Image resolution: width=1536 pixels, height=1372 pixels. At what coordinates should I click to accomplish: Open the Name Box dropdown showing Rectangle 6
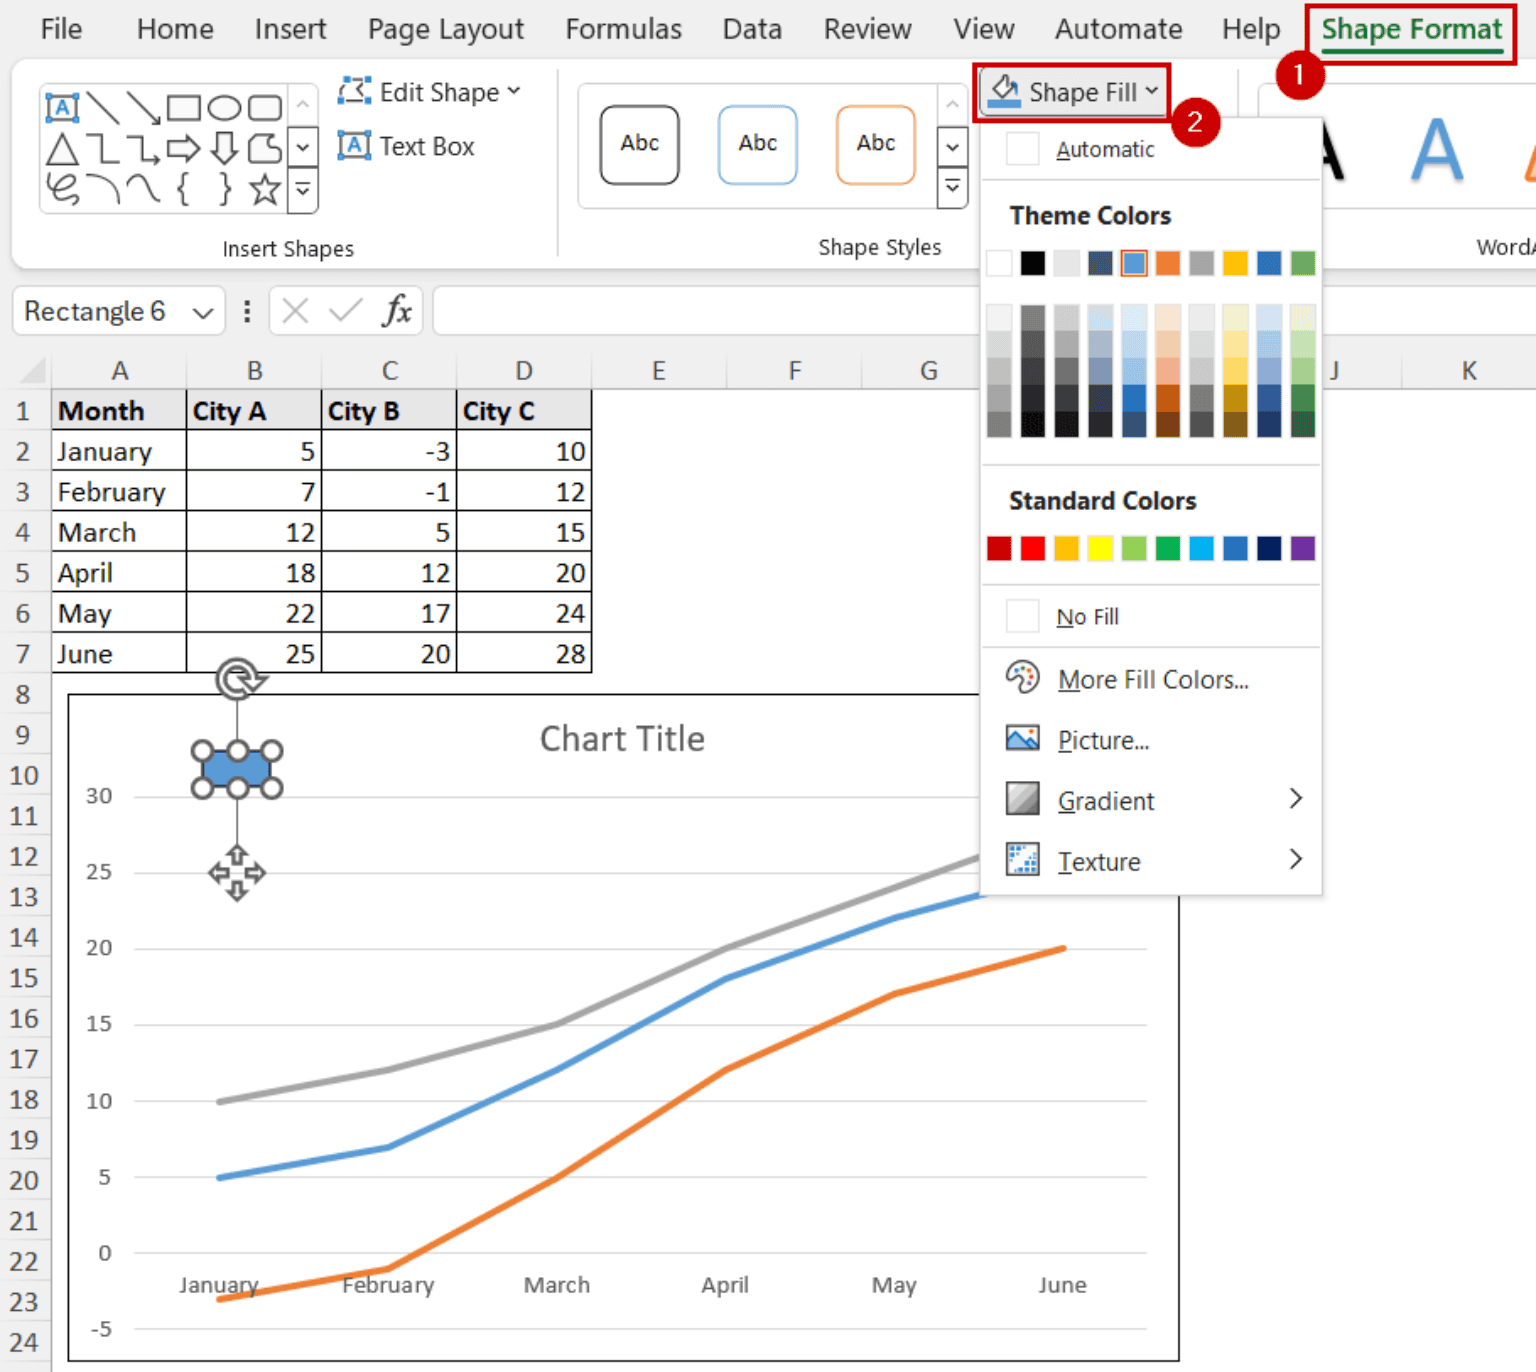pos(203,311)
